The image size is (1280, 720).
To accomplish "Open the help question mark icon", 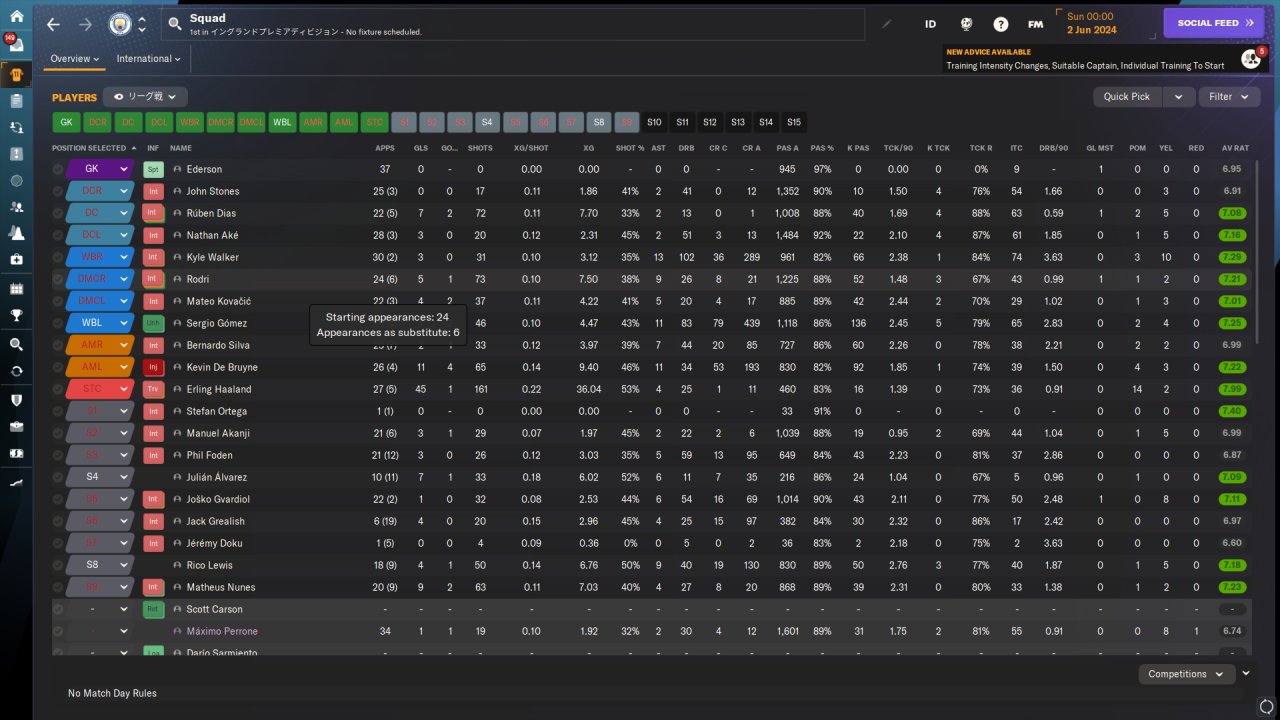I will click(1001, 24).
